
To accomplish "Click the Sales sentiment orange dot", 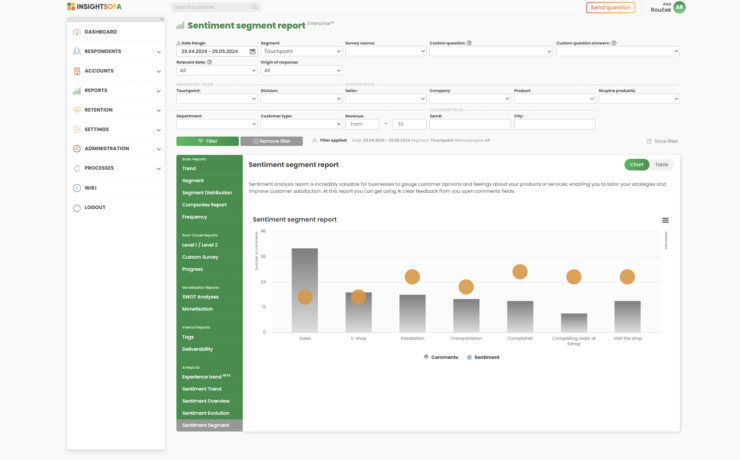I will tap(305, 297).
